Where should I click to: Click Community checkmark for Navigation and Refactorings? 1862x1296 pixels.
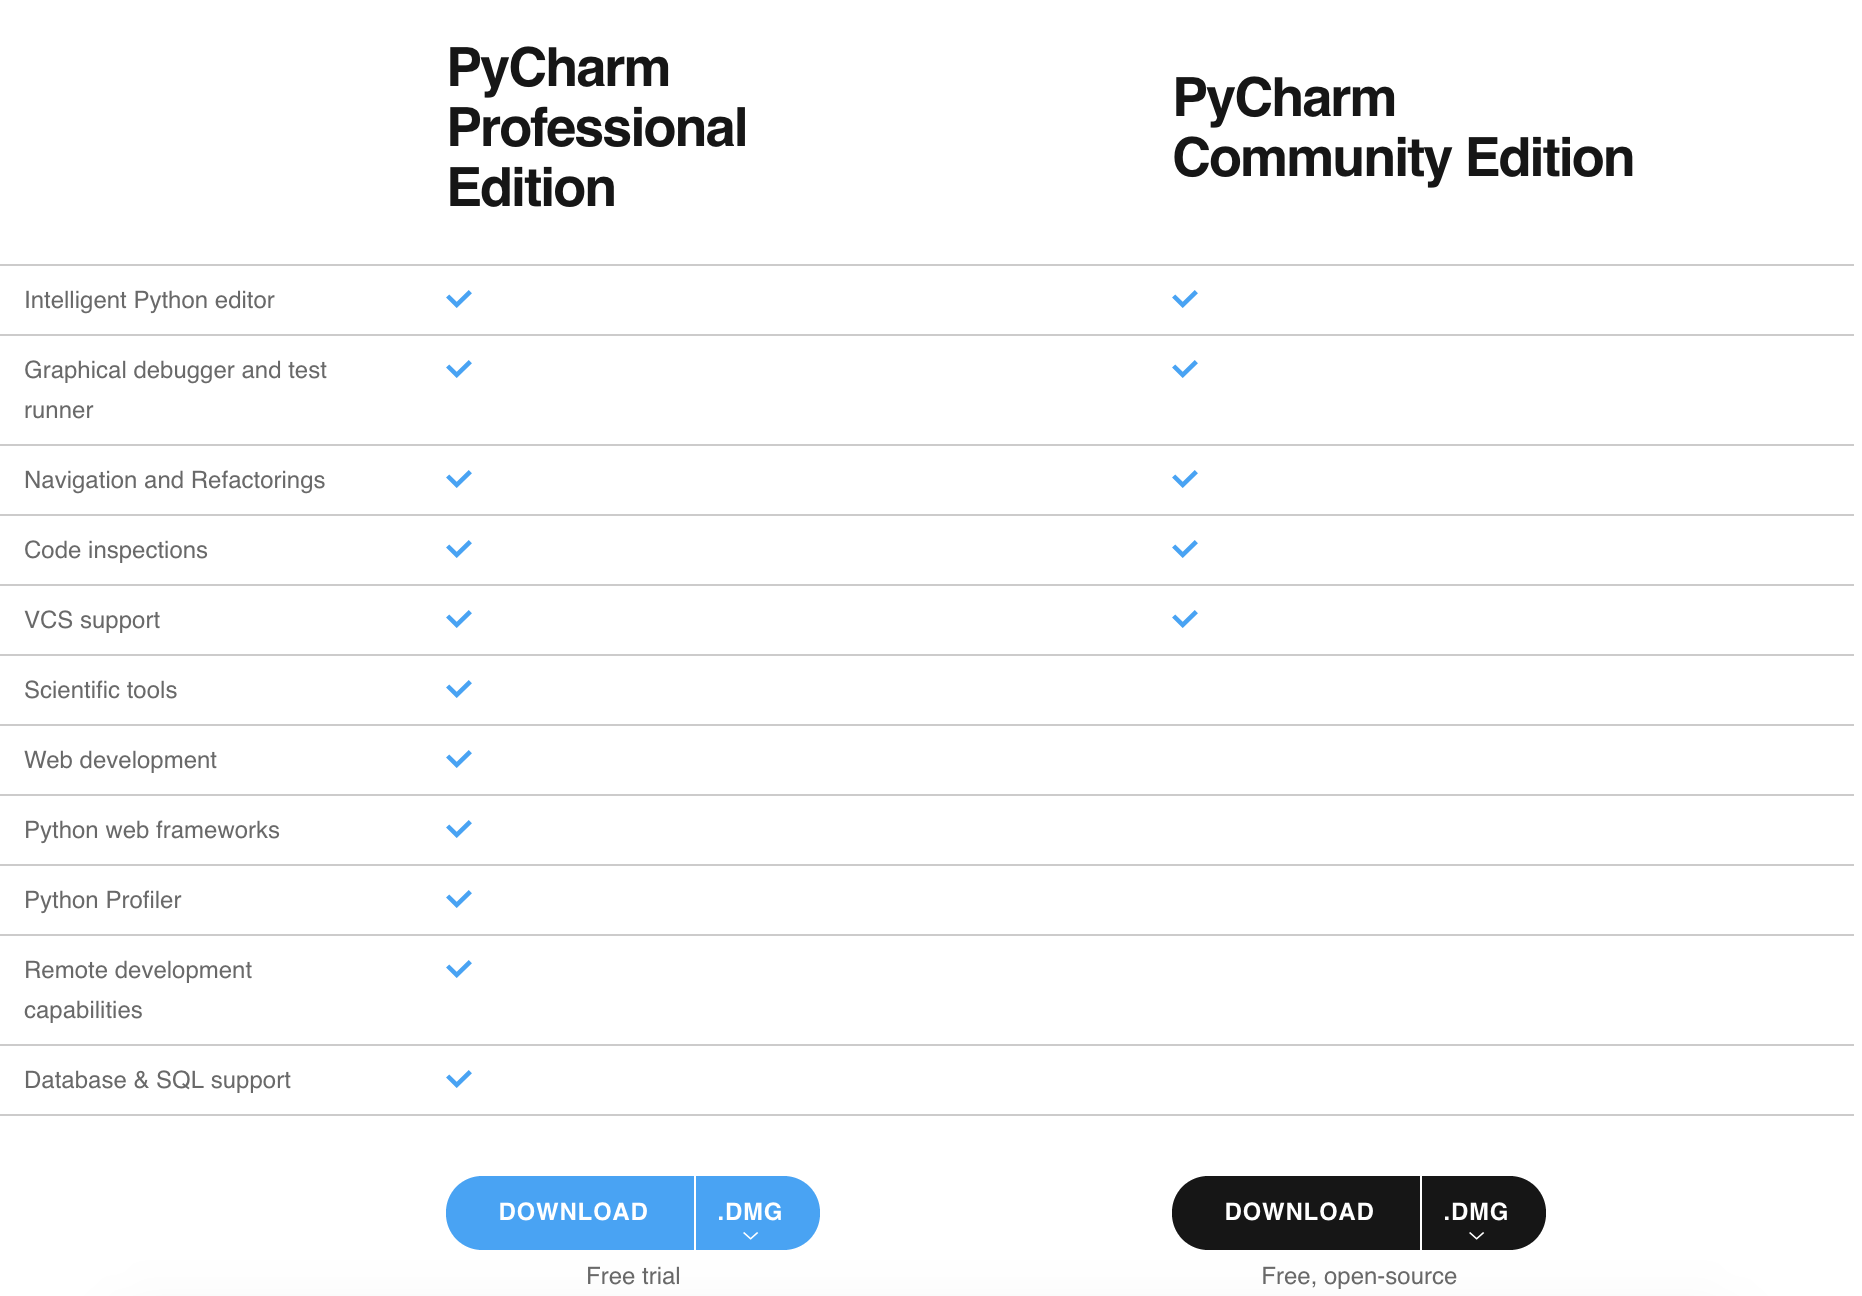(x=1185, y=479)
